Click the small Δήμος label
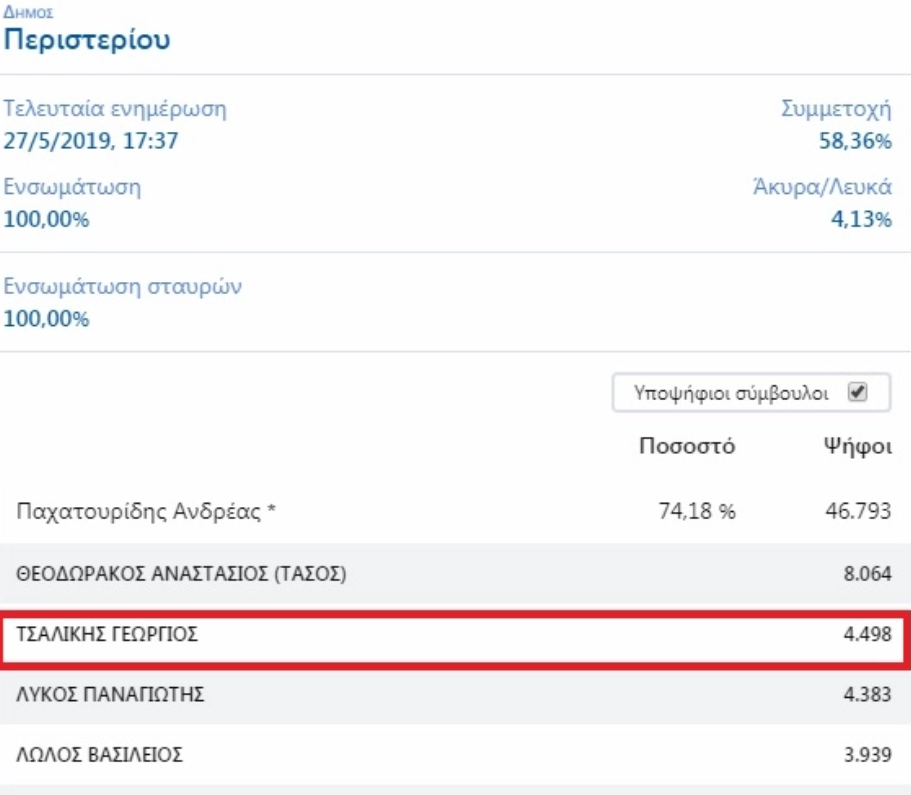This screenshot has width=911, height=795. coord(29,13)
